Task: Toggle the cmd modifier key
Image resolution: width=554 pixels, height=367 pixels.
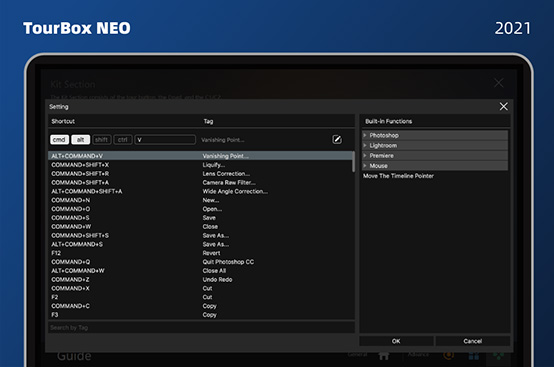Action: 59,140
